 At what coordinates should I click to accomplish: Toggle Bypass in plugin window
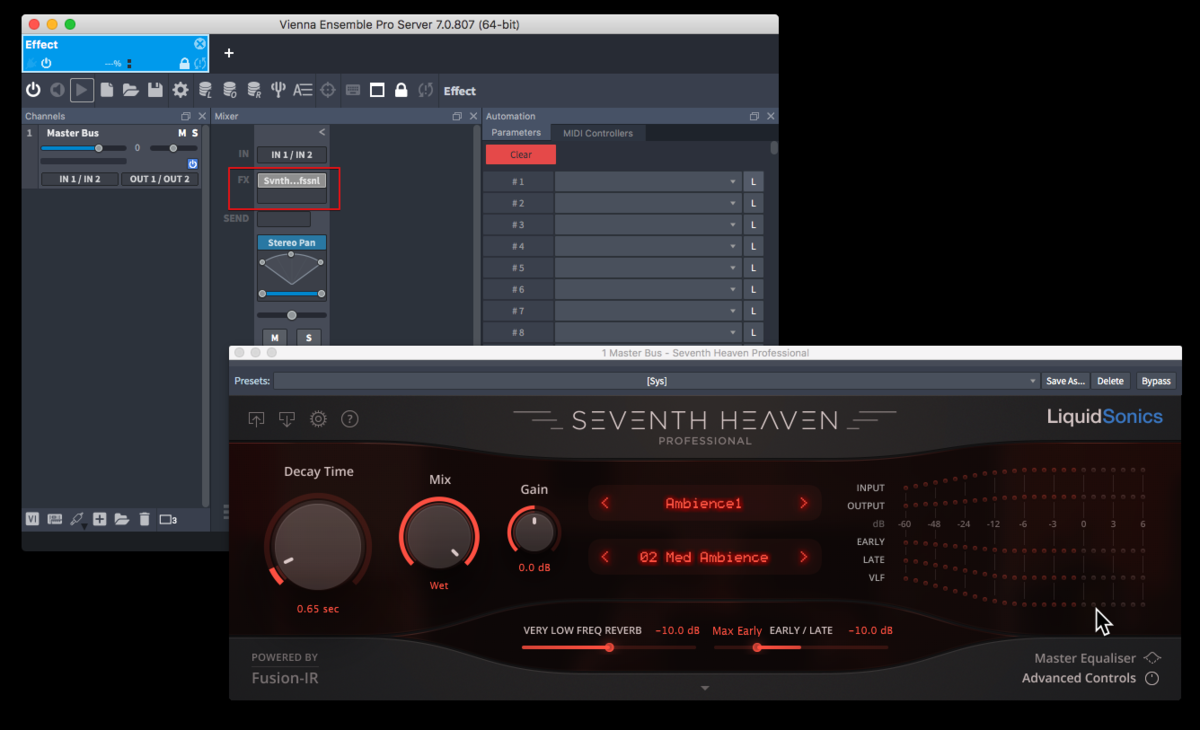(1156, 381)
